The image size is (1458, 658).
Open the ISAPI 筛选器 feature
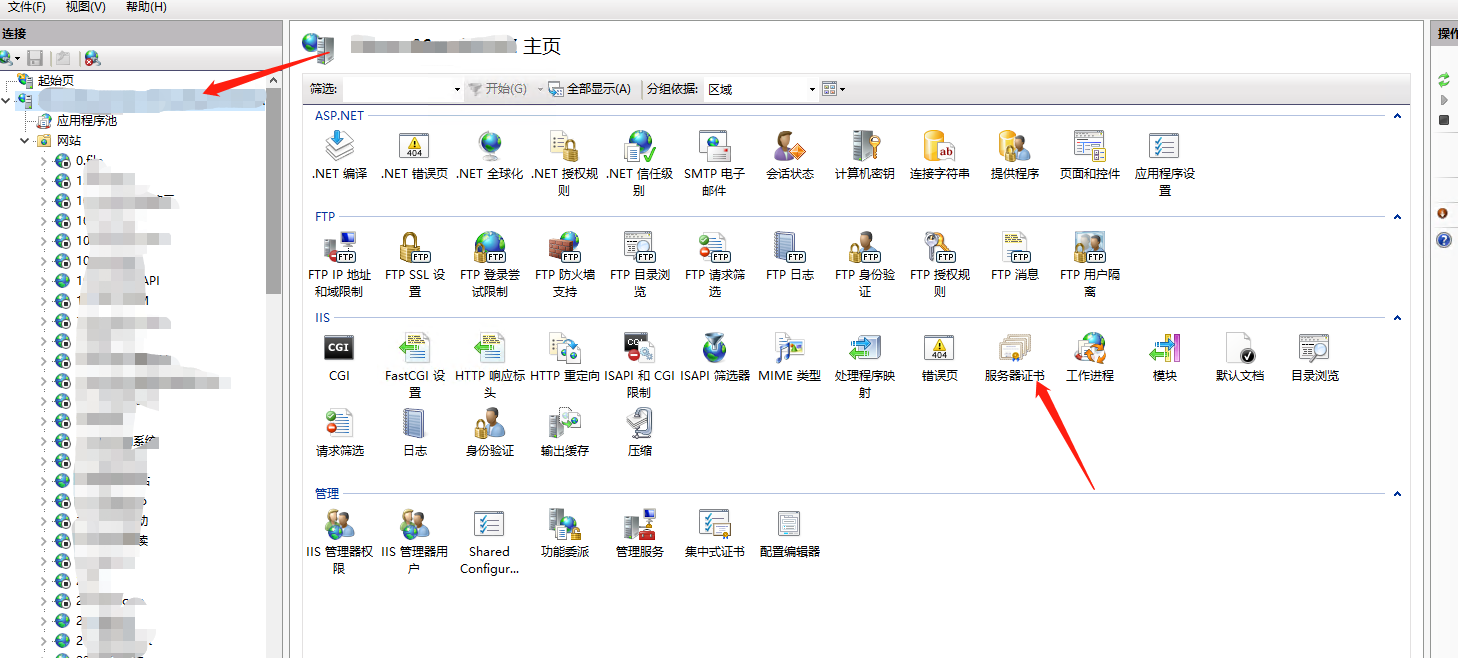pos(715,358)
